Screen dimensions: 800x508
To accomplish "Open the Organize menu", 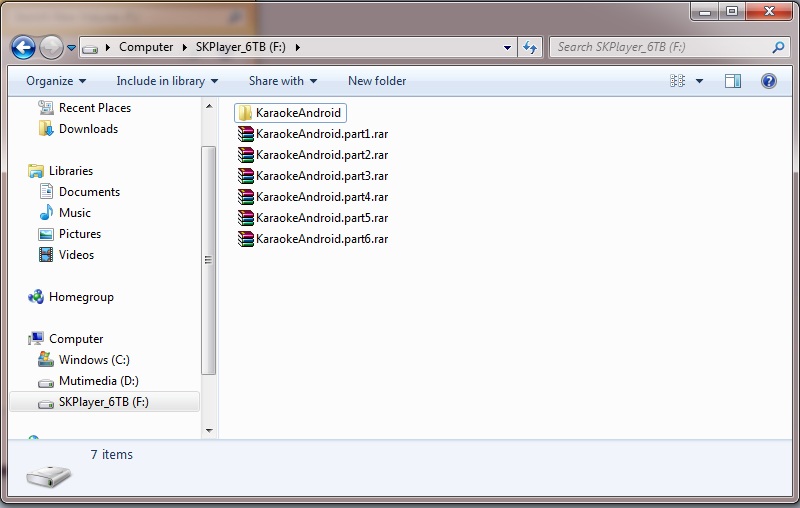I will click(56, 81).
